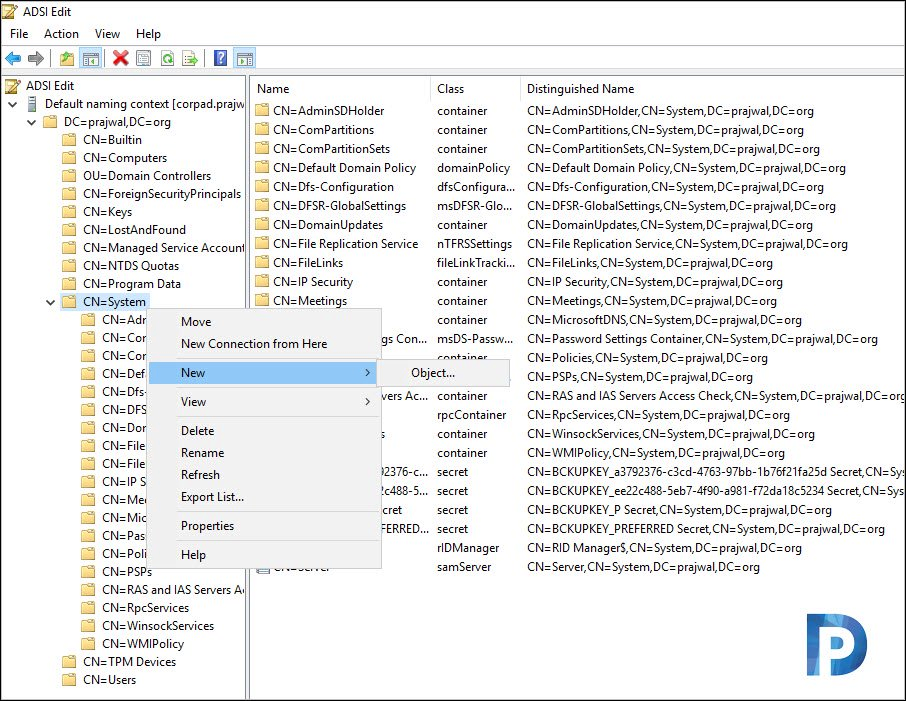The height and width of the screenshot is (701, 906).
Task: Click the Properties toolbar icon
Action: 143,58
